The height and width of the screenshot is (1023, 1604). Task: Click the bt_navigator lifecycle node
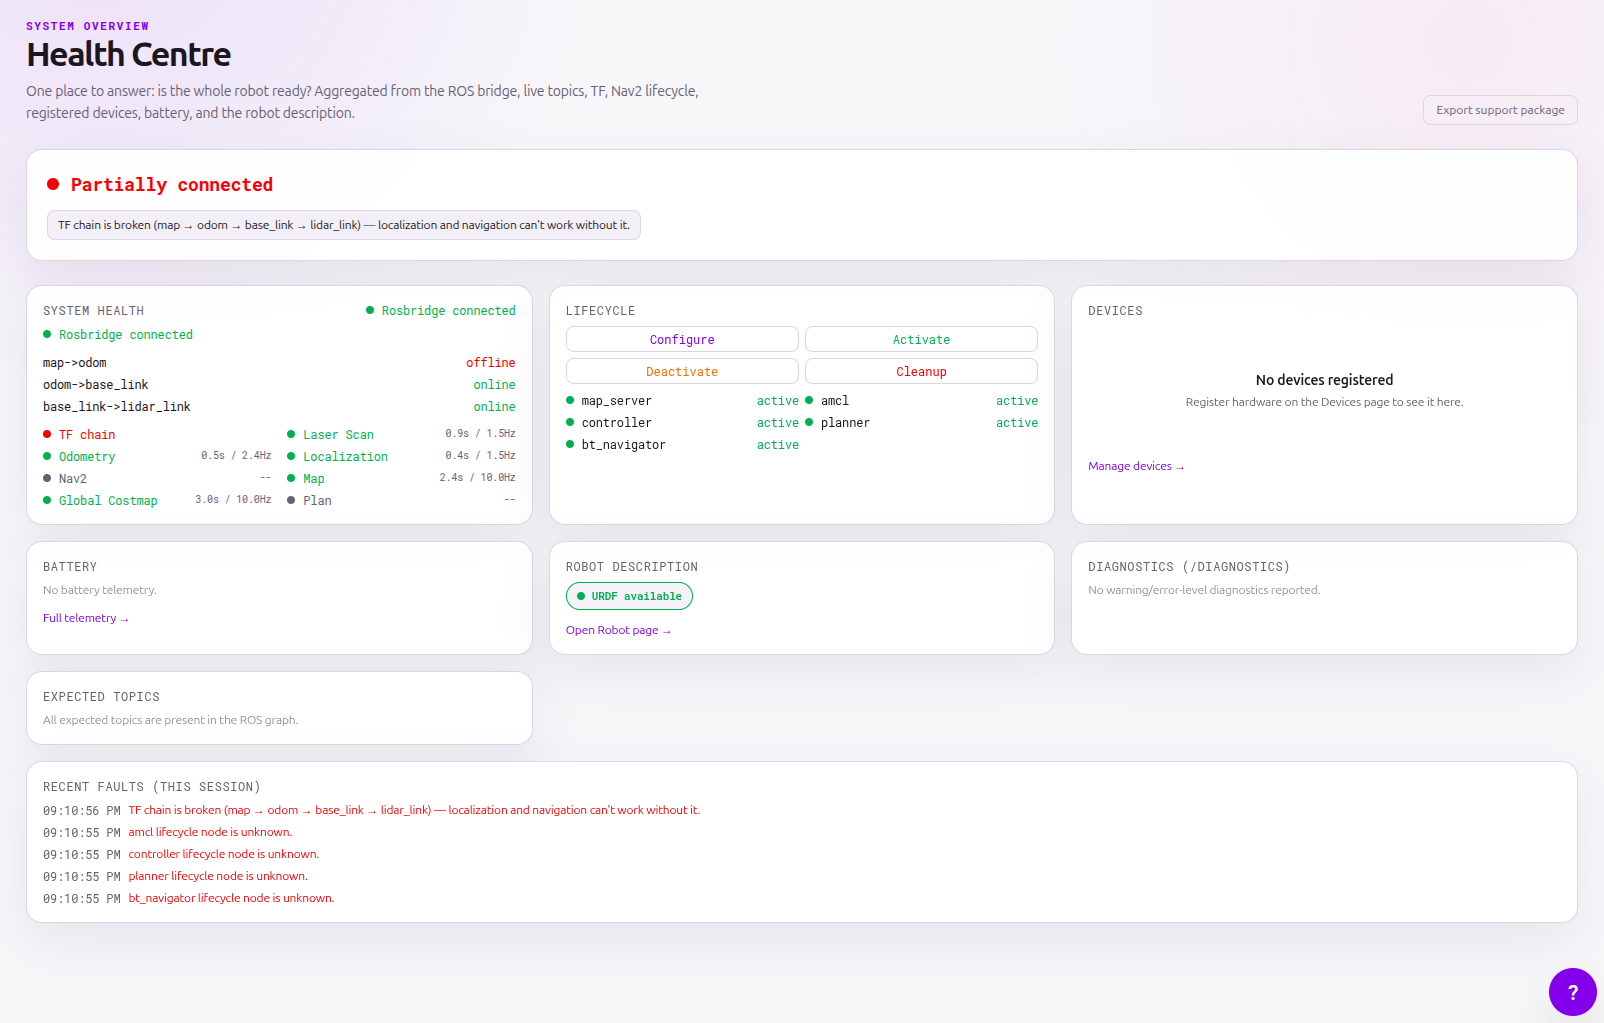coord(682,445)
